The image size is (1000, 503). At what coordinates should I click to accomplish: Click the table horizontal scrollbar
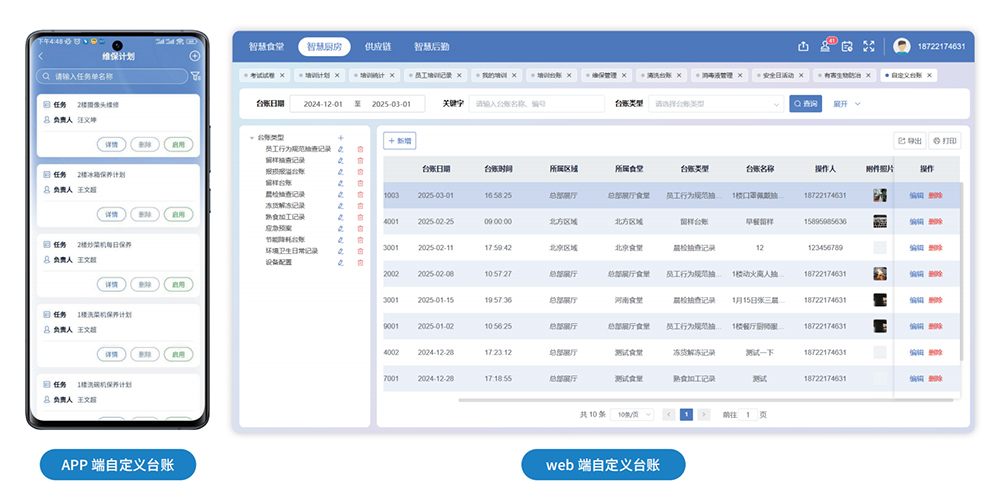[x=705, y=400]
